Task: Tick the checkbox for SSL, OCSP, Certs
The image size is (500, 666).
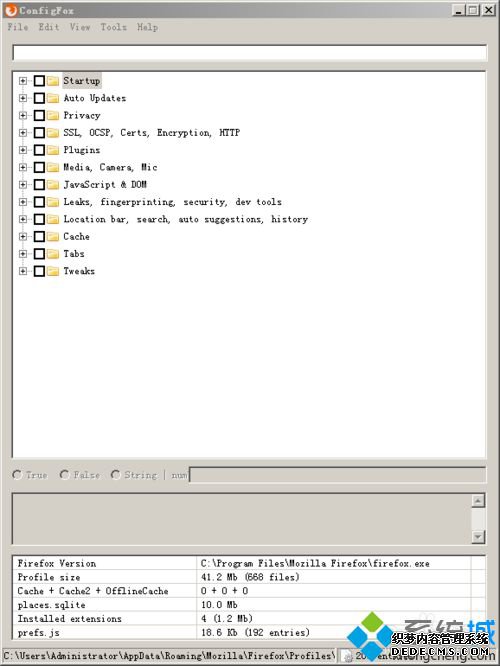Action: coord(39,133)
